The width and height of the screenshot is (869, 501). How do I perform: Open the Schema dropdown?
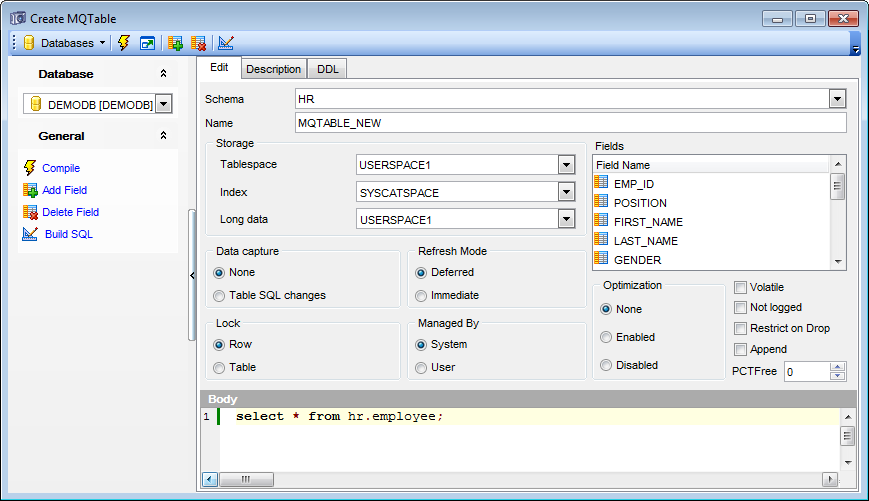(837, 99)
